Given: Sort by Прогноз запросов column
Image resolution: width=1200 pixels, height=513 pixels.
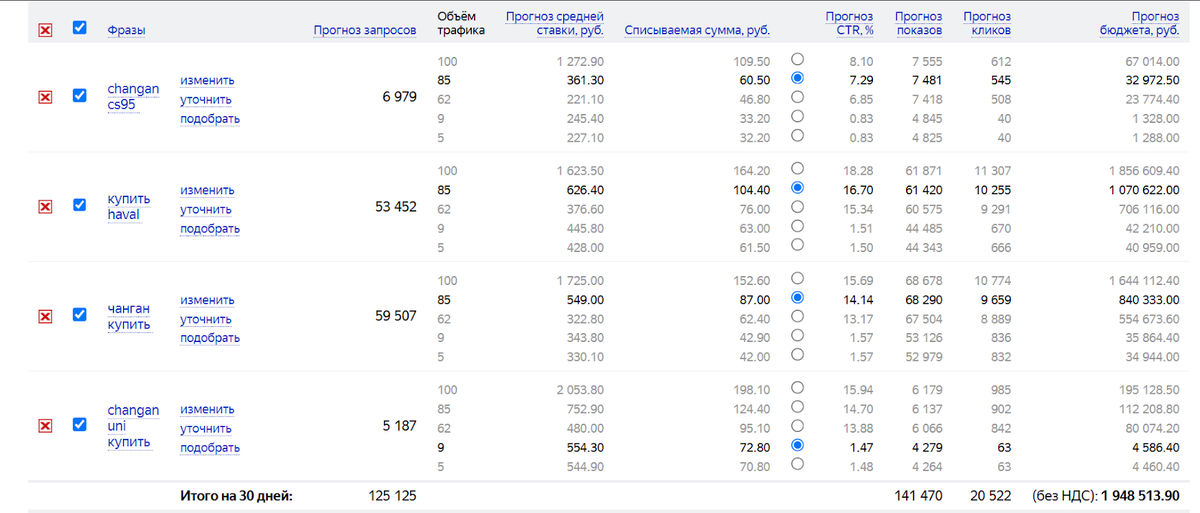Looking at the screenshot, I should click(x=365, y=30).
